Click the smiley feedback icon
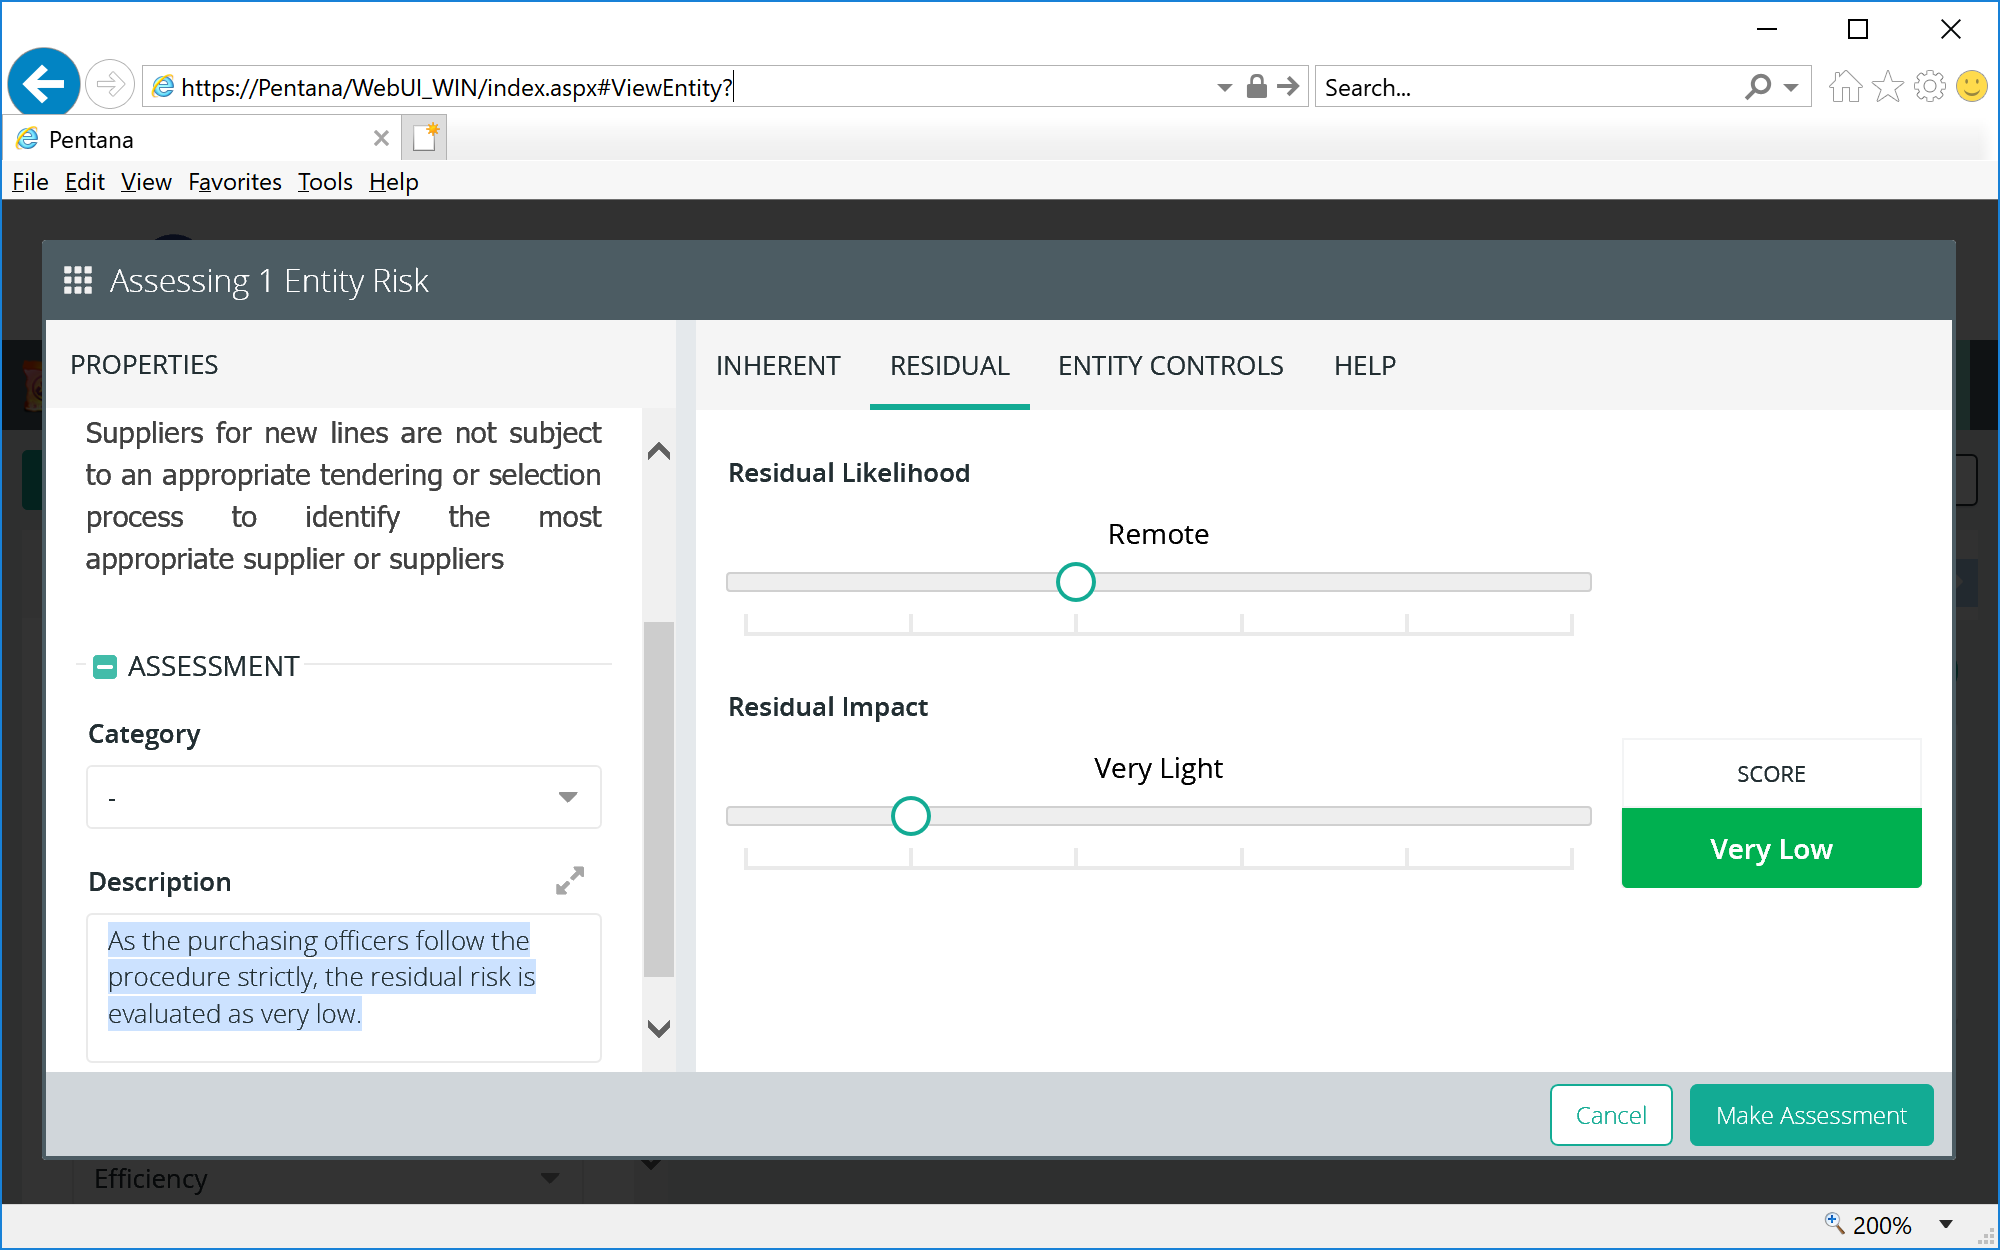 pos(1971,87)
